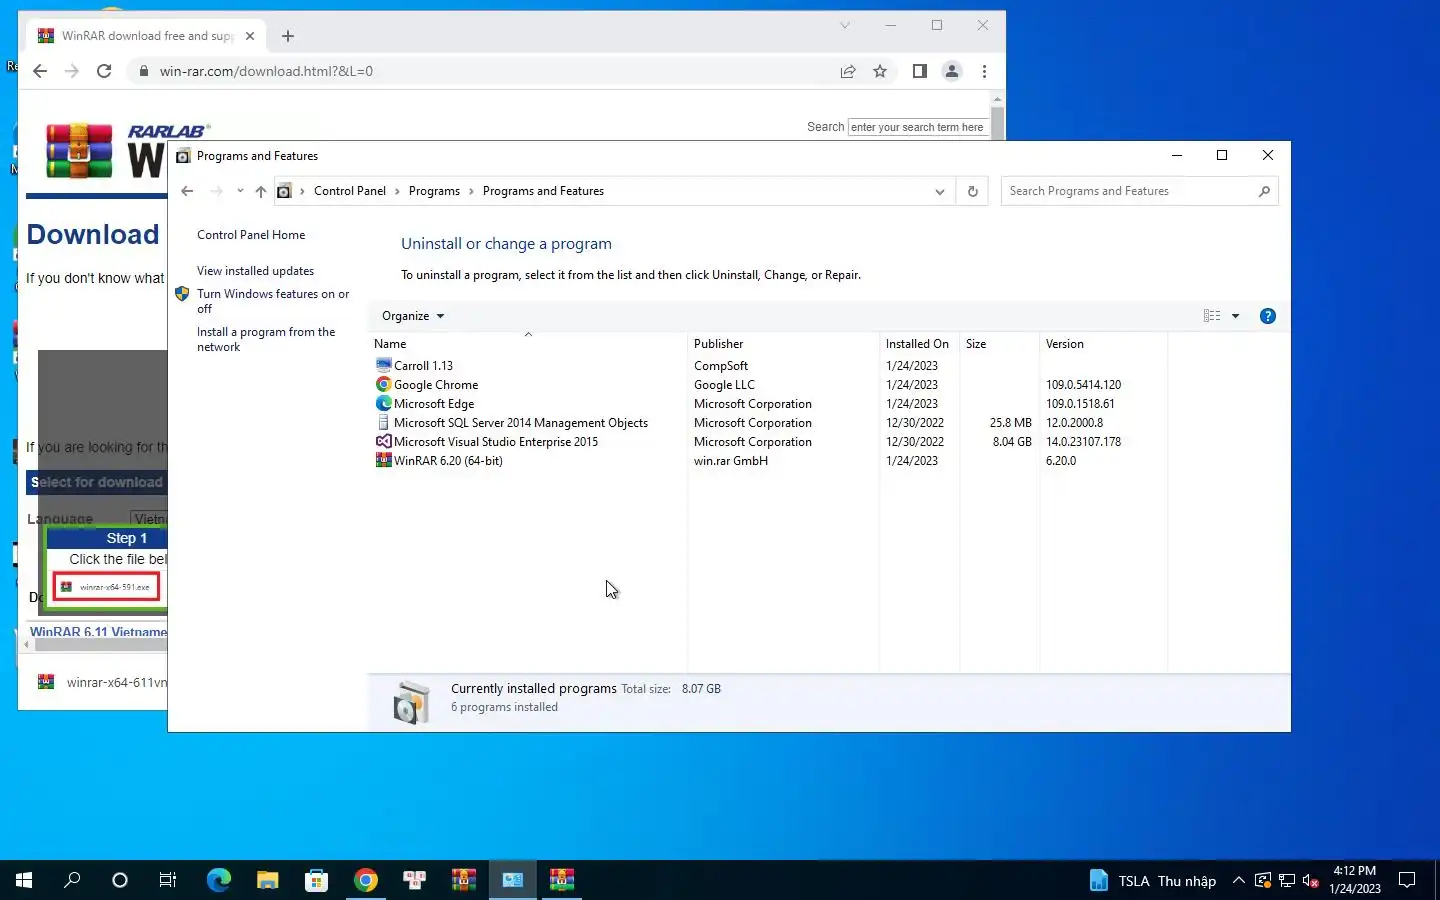Click the muted volume tray icon
The width and height of the screenshot is (1440, 900).
(x=1311, y=881)
